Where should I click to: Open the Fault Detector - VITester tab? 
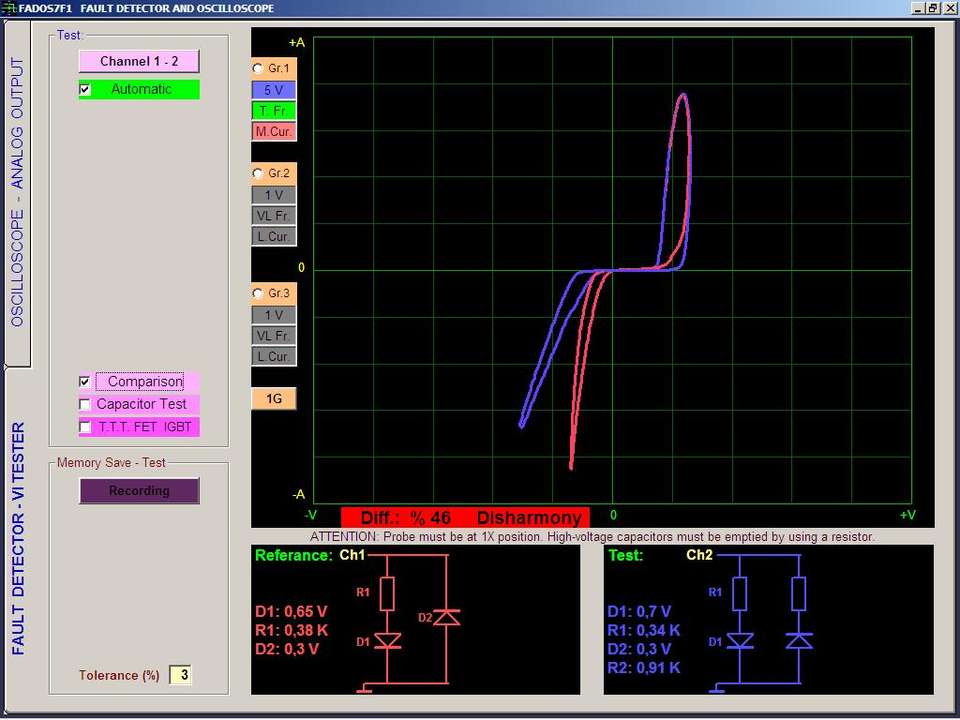point(17,538)
